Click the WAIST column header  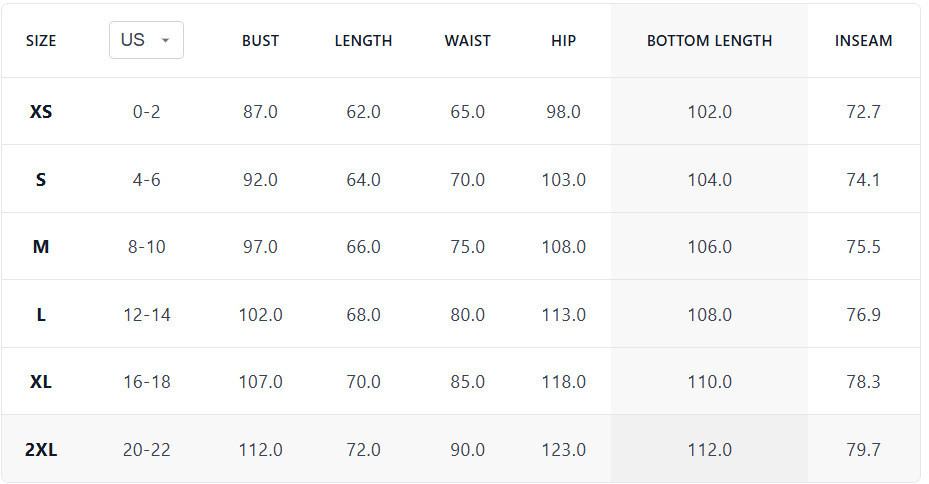coord(468,41)
